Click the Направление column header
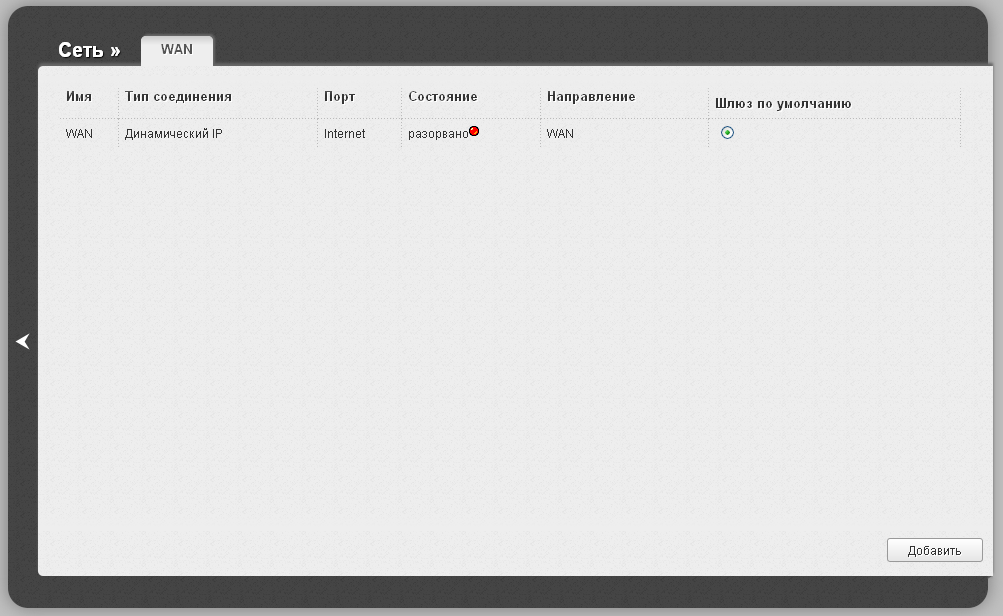1003x616 pixels. coord(591,97)
